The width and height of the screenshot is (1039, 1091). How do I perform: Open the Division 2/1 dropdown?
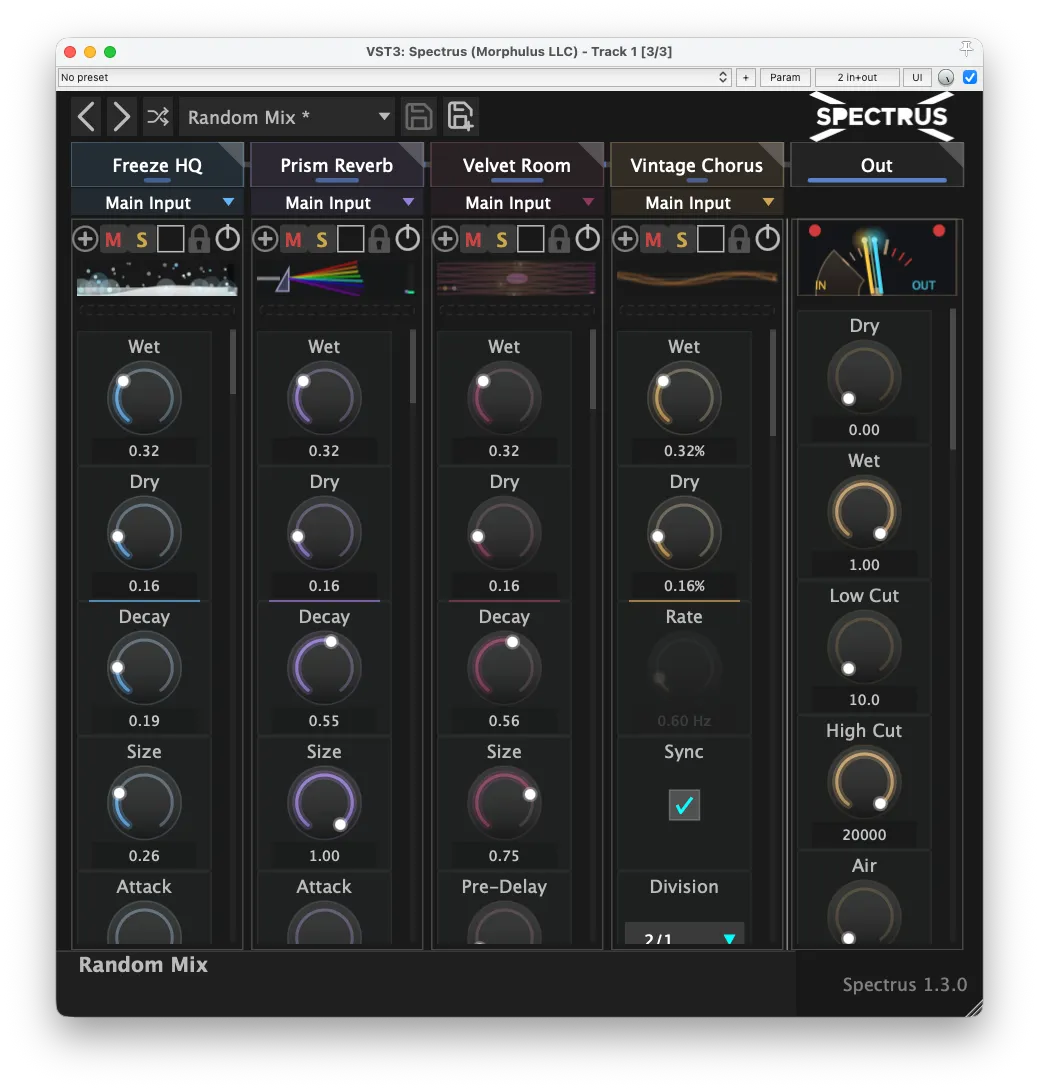click(x=684, y=934)
